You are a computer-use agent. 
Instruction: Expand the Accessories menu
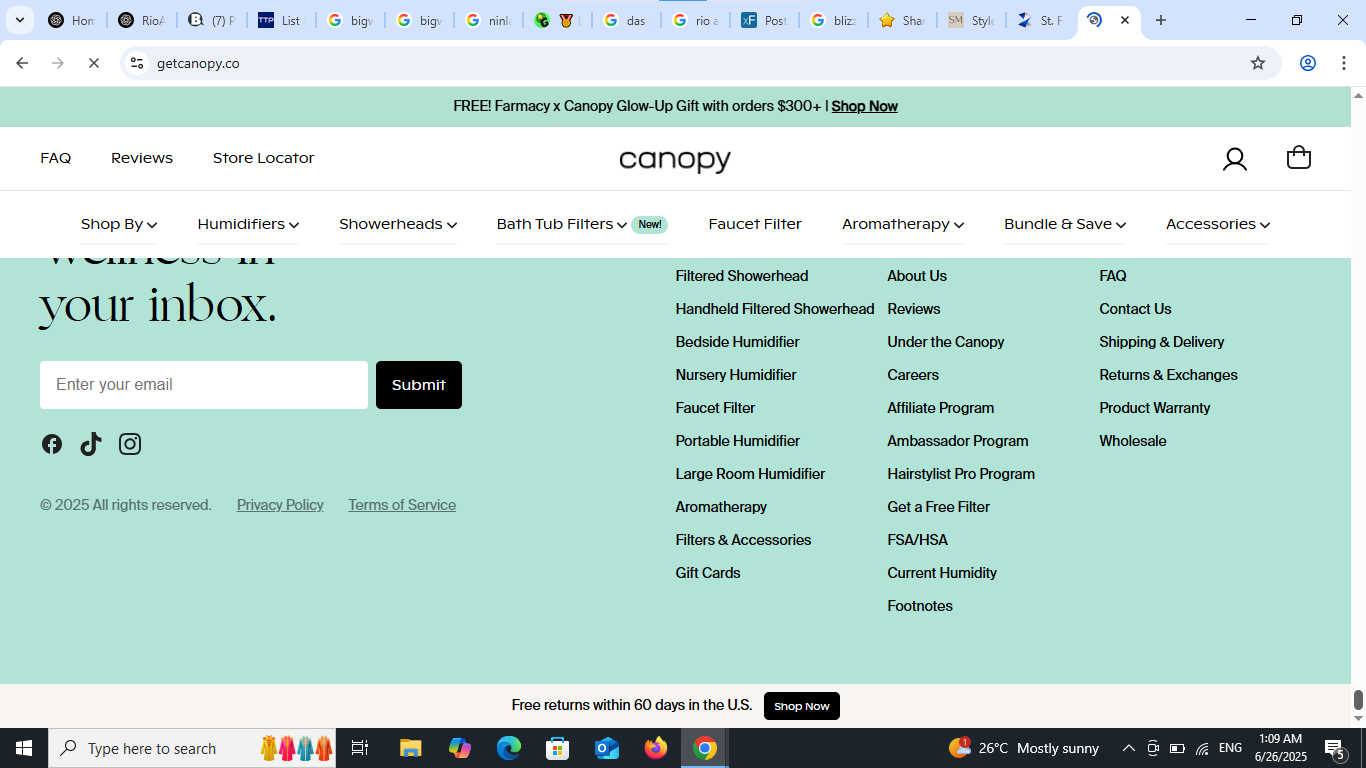(x=1218, y=224)
